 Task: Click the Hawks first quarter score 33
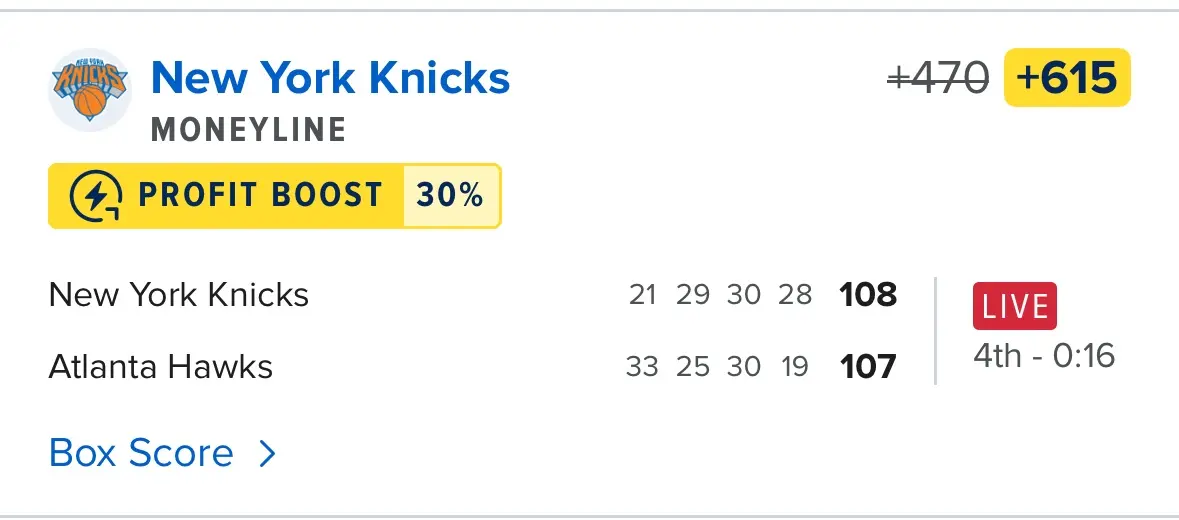coord(642,367)
